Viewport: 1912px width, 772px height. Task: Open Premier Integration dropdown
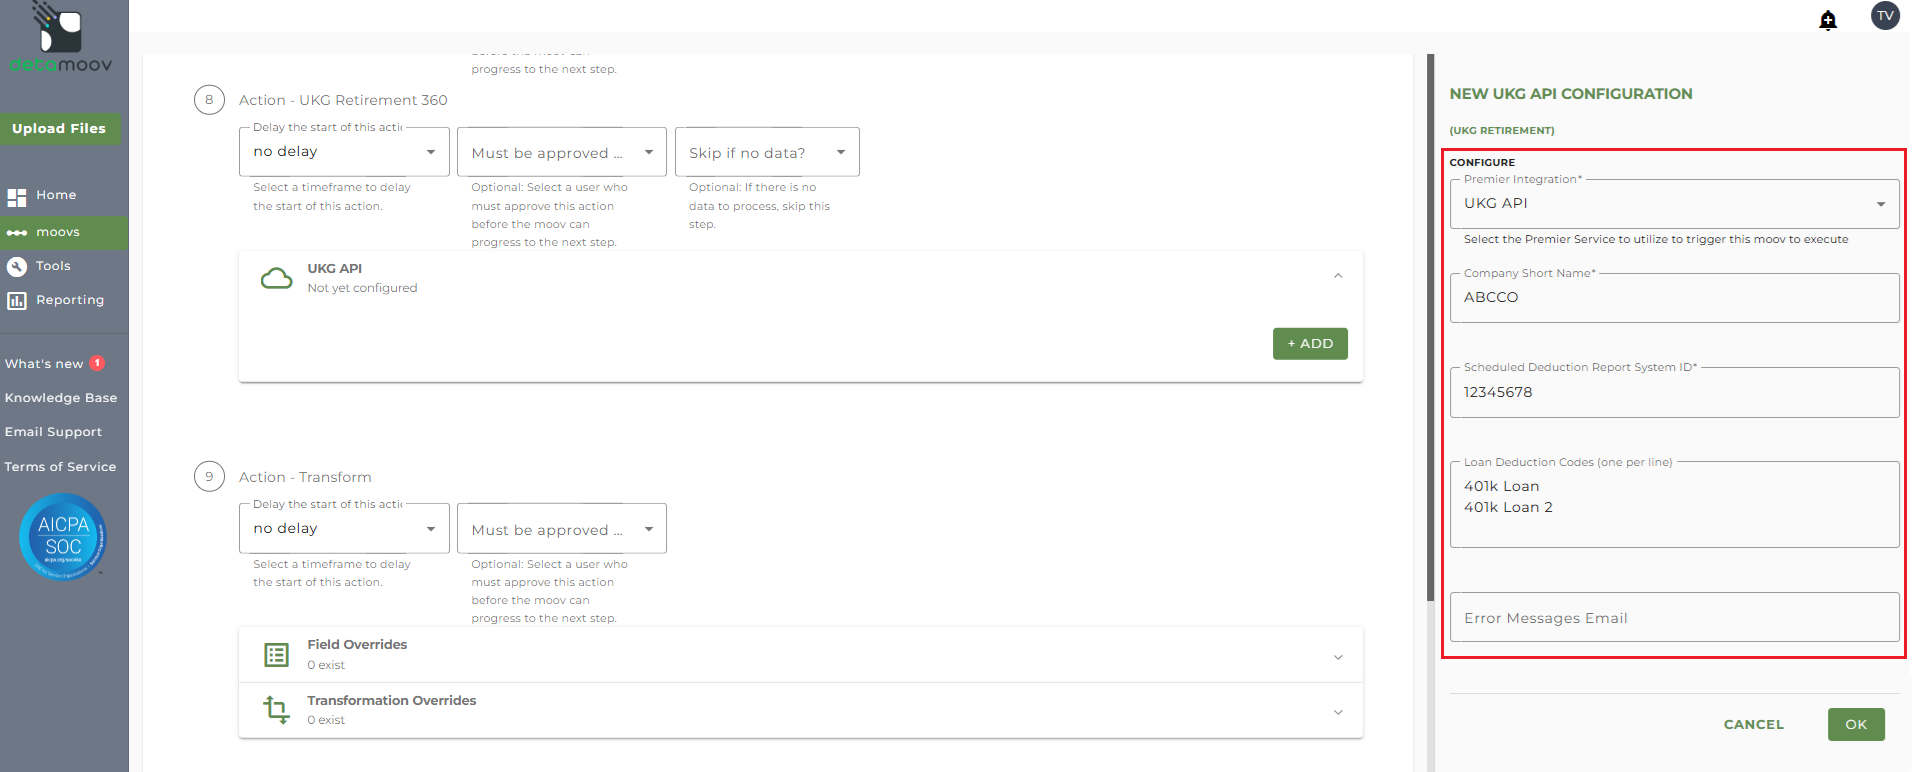(1674, 204)
